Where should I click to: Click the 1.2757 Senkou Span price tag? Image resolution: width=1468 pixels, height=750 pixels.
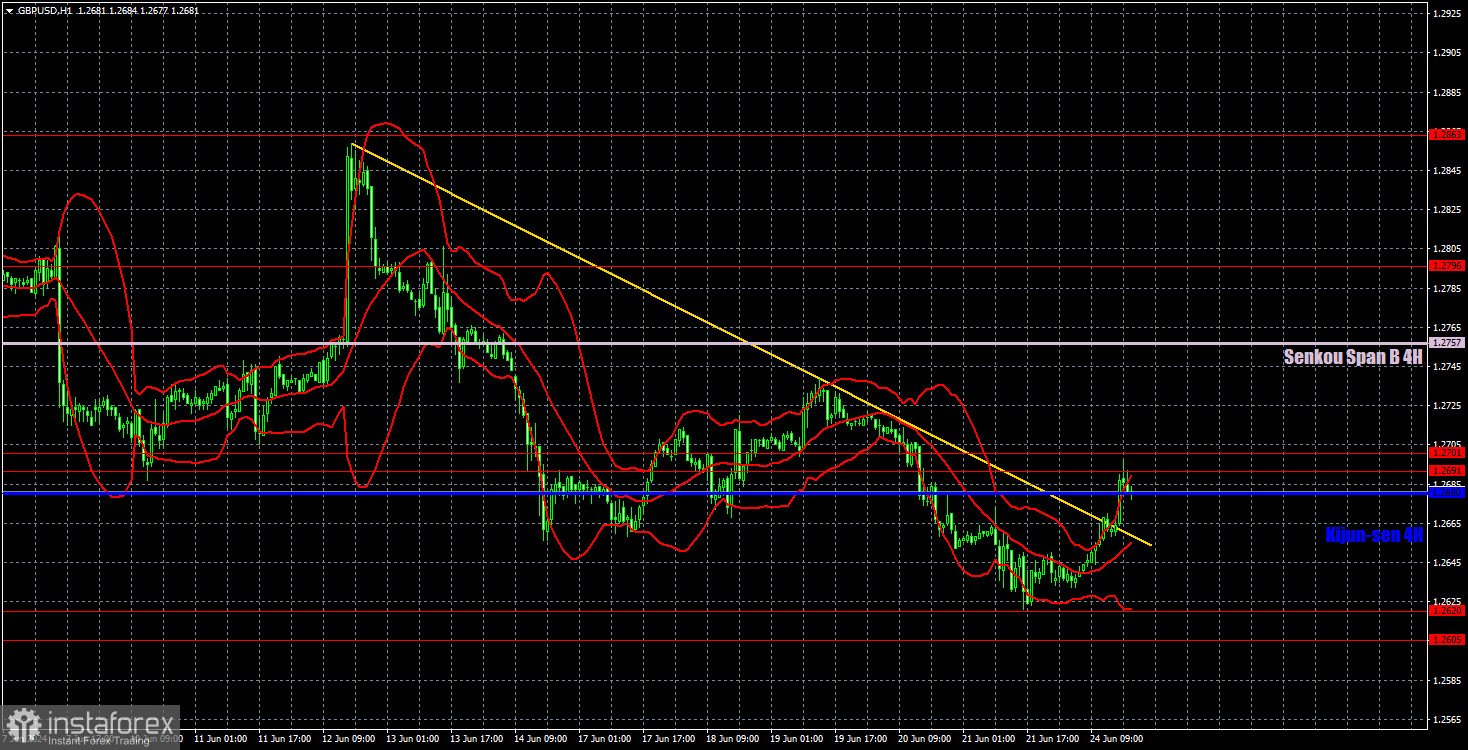(x=1447, y=343)
